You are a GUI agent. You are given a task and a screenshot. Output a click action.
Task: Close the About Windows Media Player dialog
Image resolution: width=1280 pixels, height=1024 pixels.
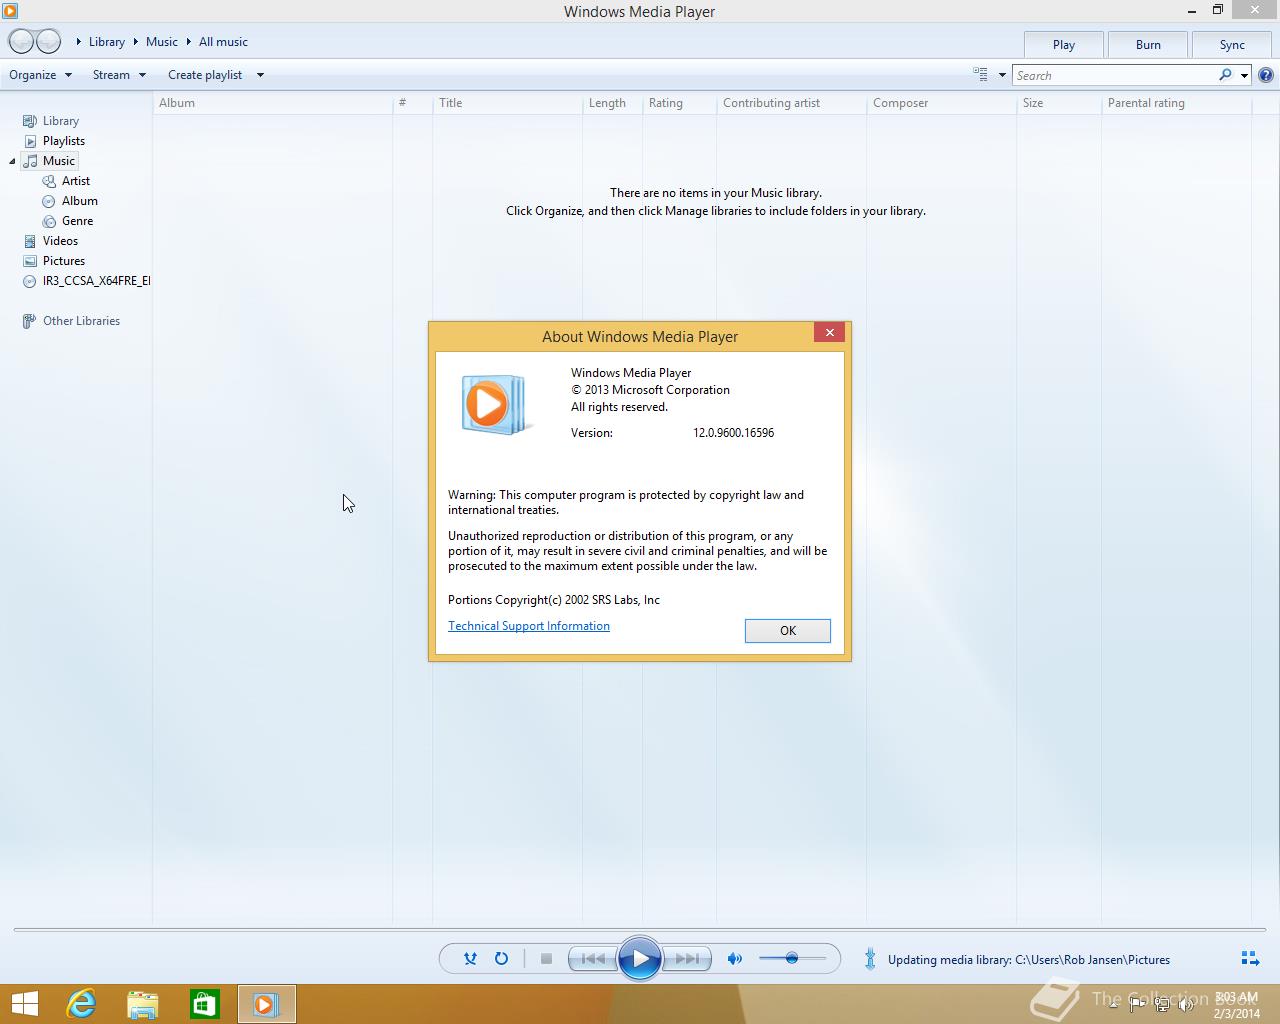[x=829, y=332]
